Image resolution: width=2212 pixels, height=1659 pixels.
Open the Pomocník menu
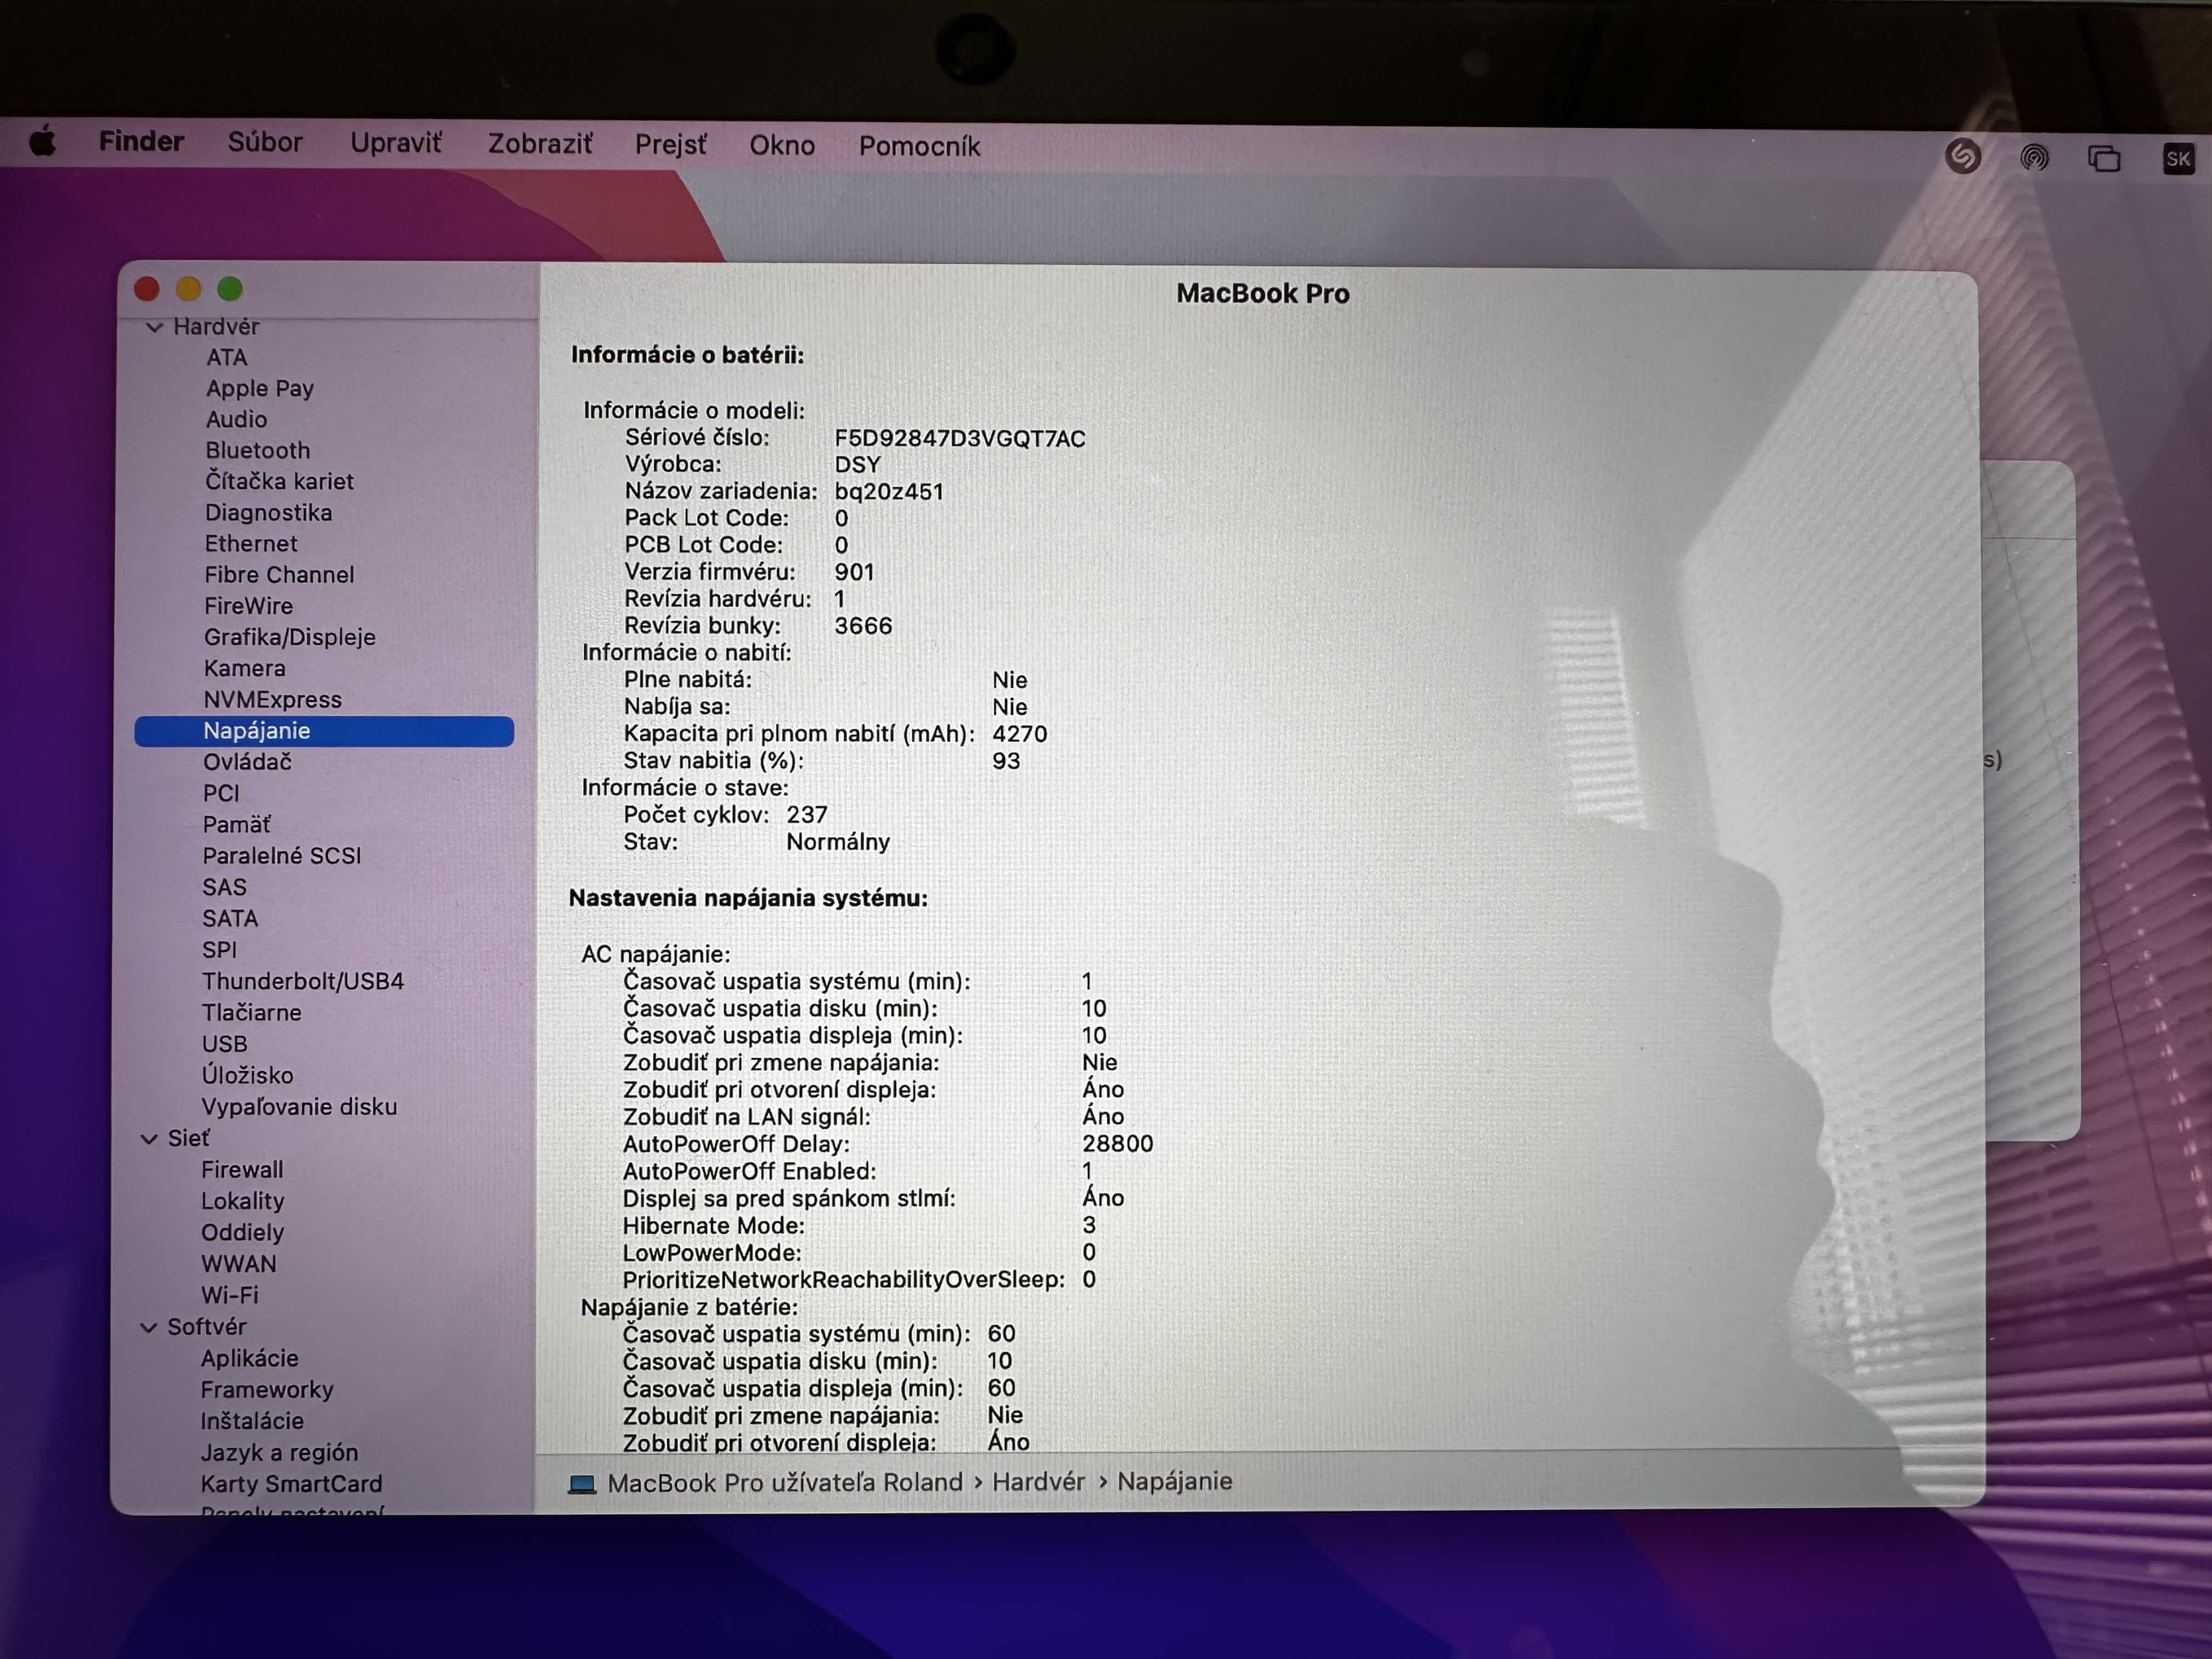coord(918,146)
